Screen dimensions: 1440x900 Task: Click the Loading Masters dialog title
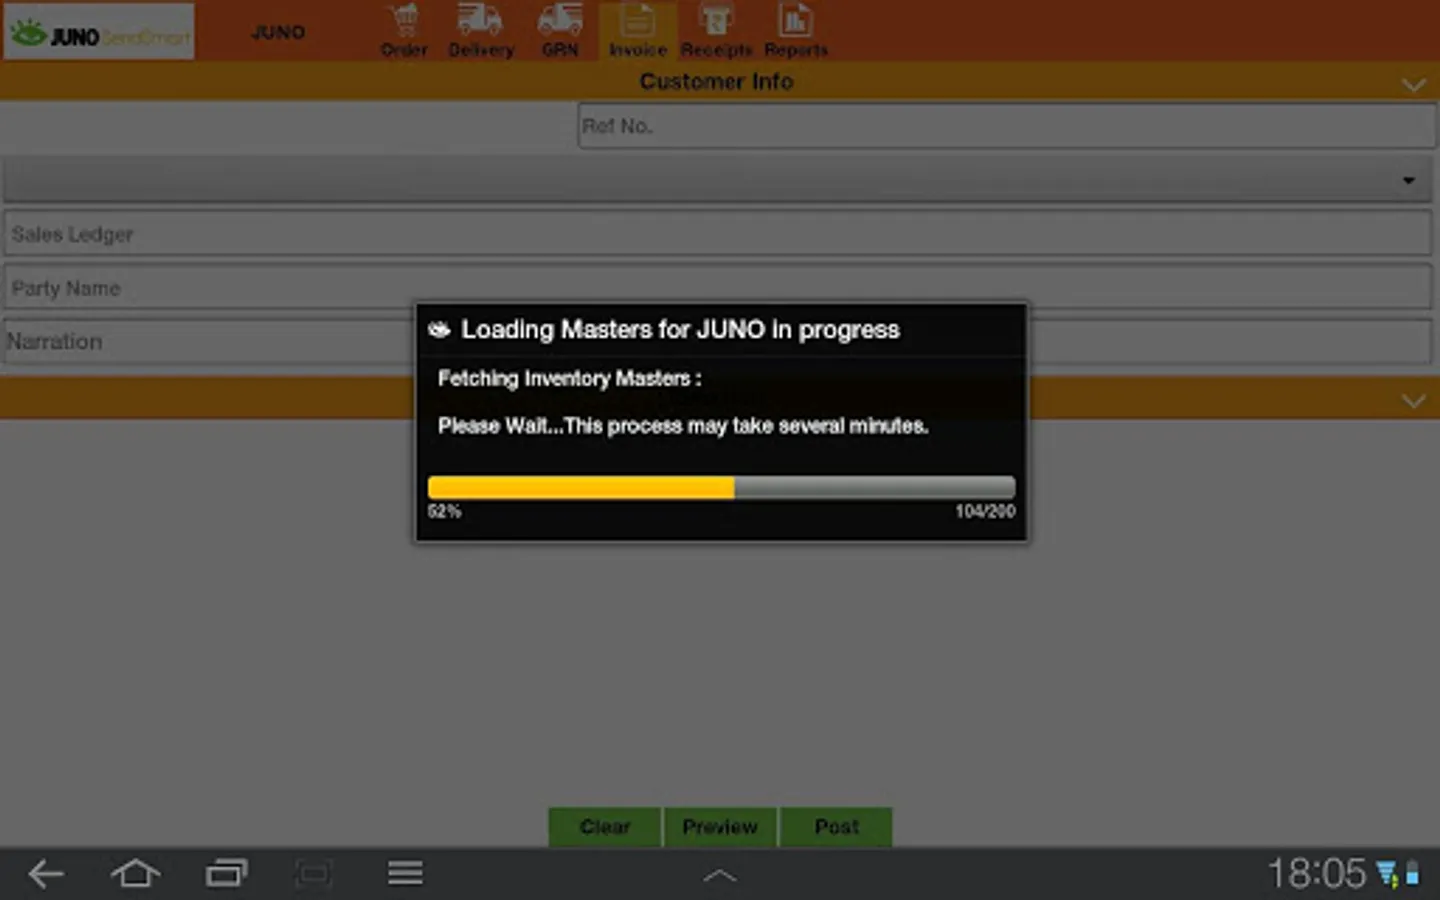pos(680,330)
